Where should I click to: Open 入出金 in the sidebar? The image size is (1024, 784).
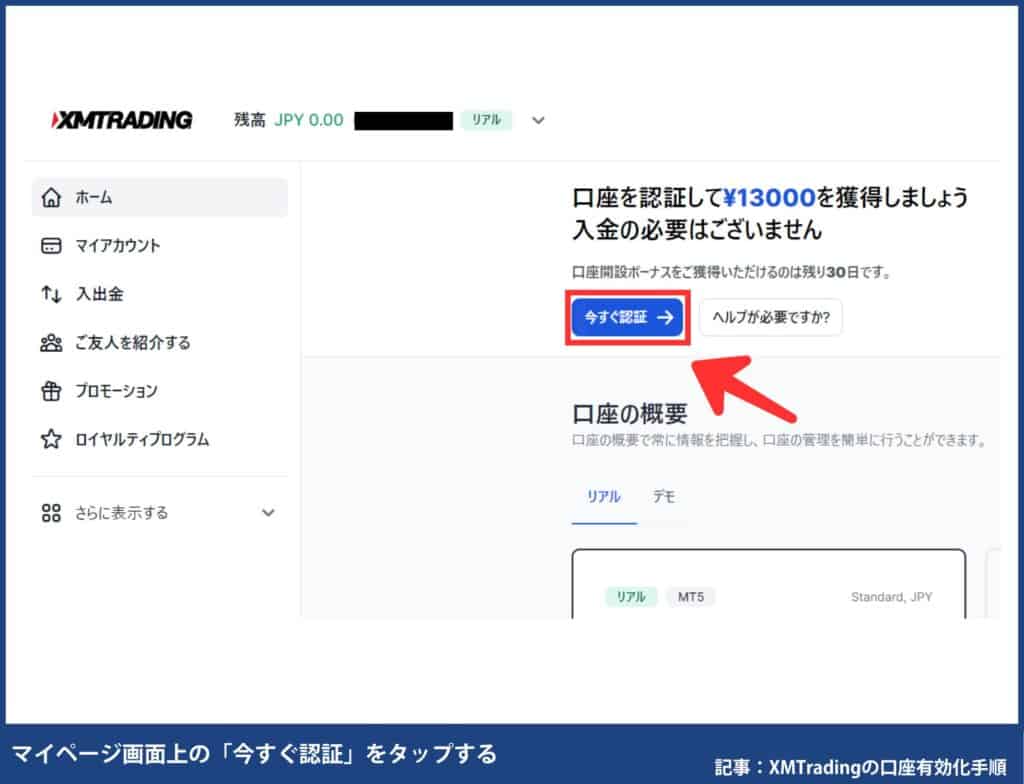tap(159, 294)
